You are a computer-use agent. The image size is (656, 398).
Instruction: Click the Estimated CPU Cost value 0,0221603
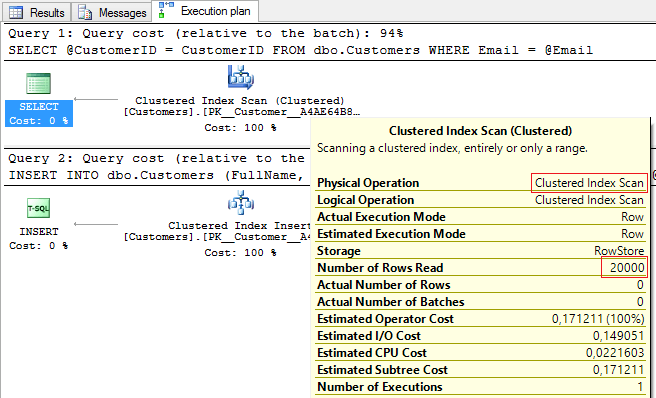point(615,353)
